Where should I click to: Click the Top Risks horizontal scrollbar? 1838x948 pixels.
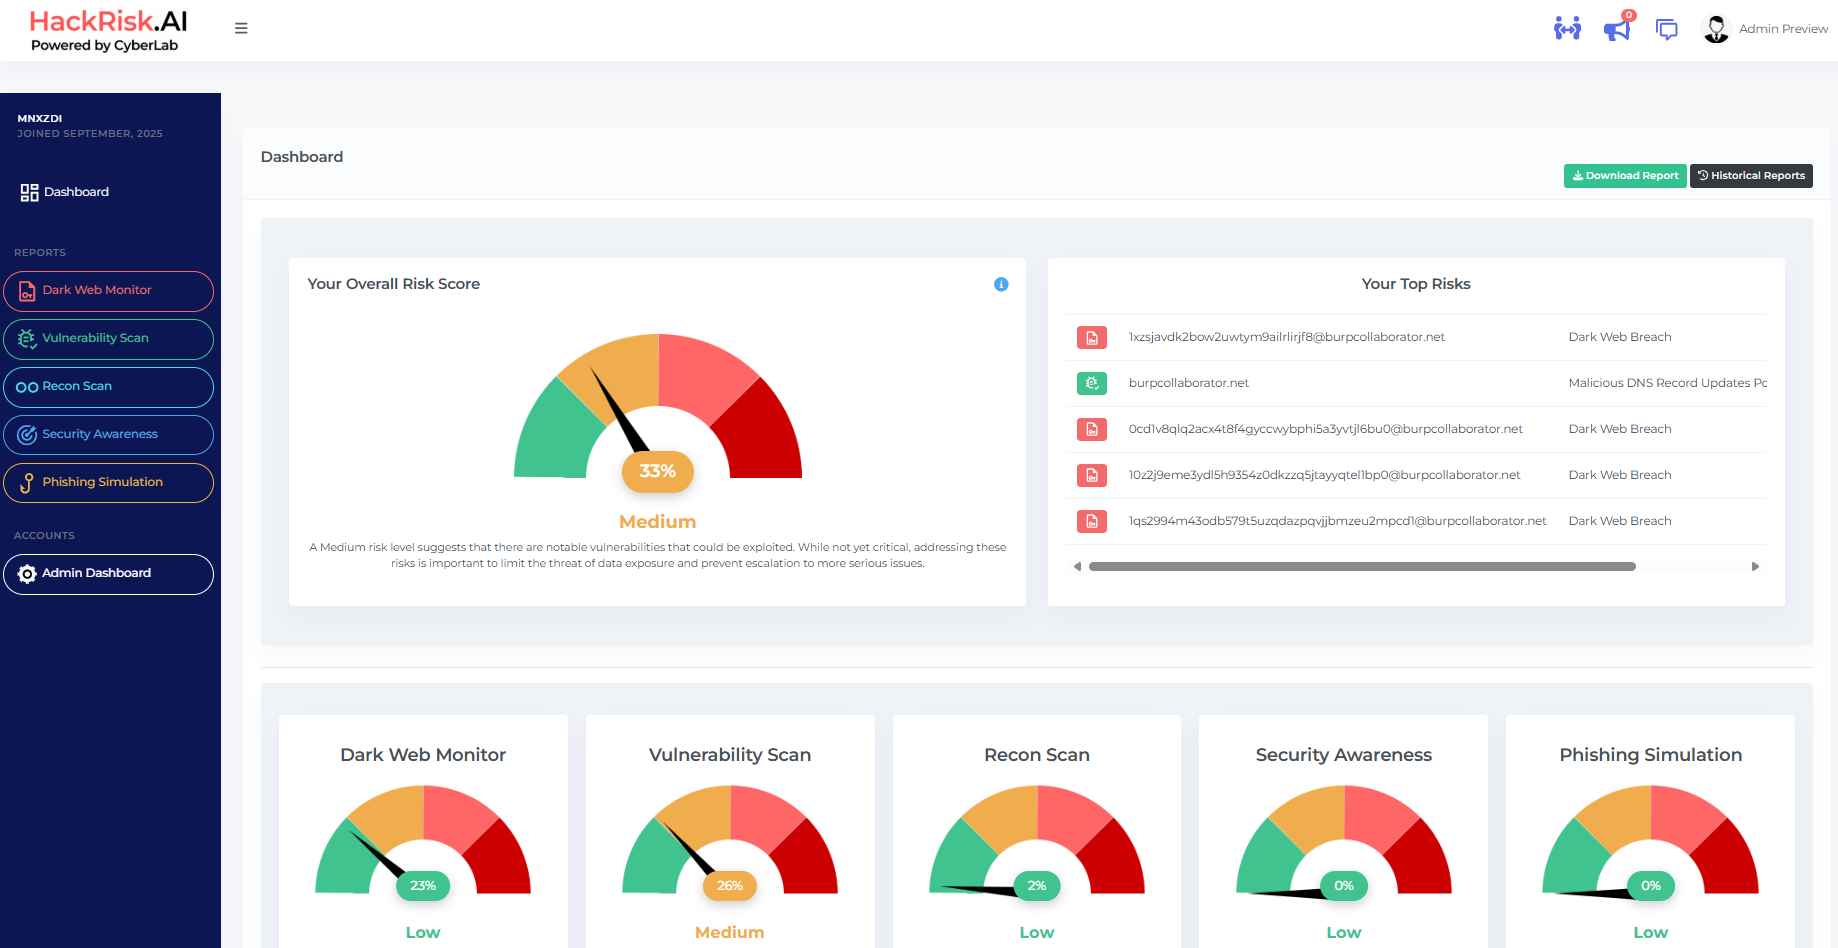[1362, 566]
